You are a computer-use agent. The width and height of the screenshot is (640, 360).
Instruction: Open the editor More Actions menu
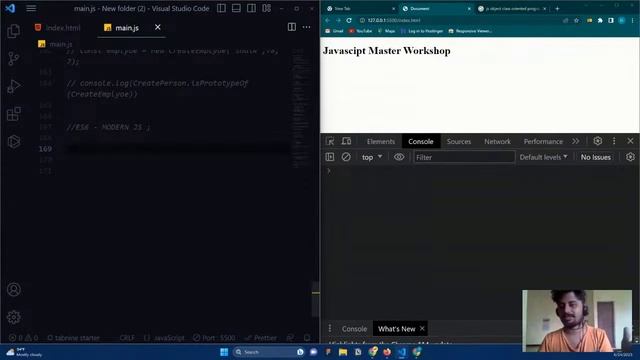pos(307,27)
